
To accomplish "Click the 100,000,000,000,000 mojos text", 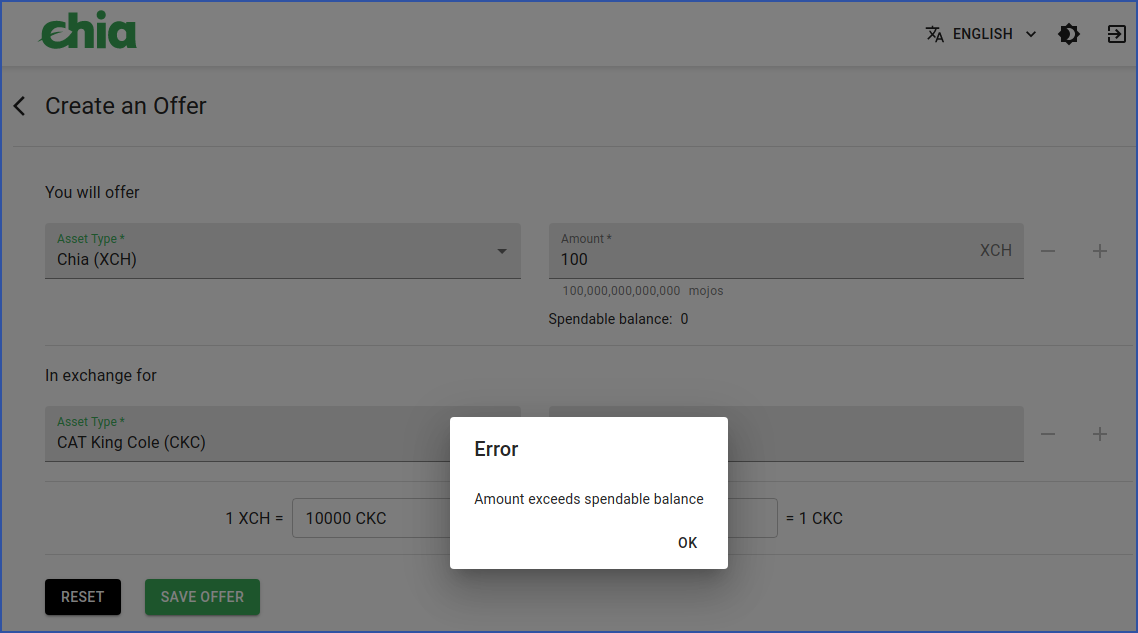I will point(643,290).
